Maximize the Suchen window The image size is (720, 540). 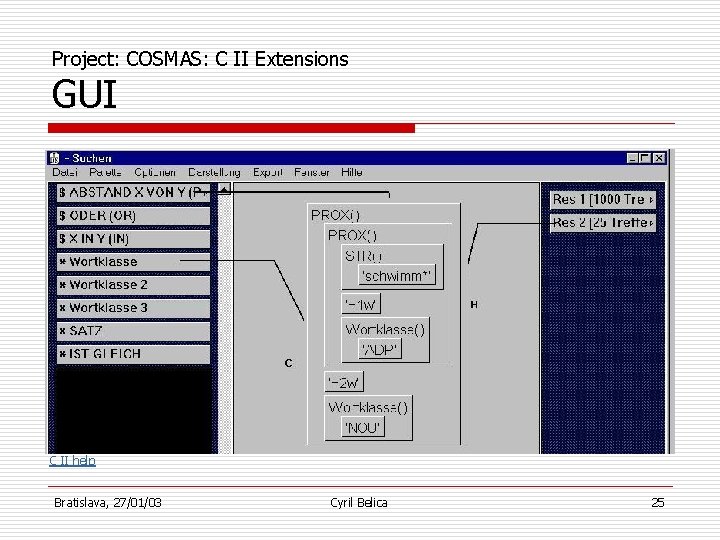coord(644,158)
